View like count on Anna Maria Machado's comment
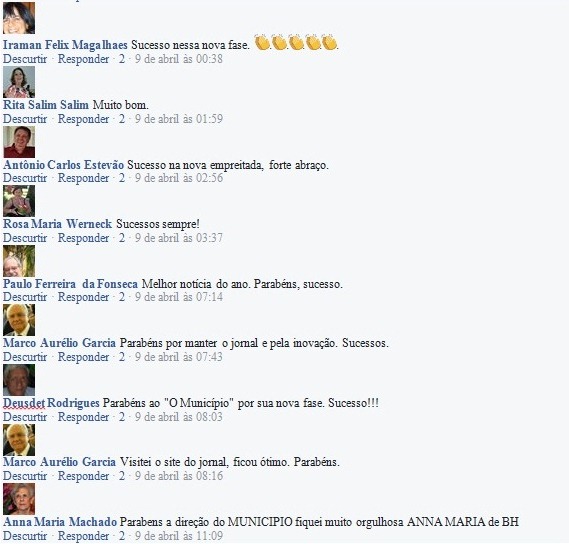Screen dimensions: 569x544 point(122,536)
